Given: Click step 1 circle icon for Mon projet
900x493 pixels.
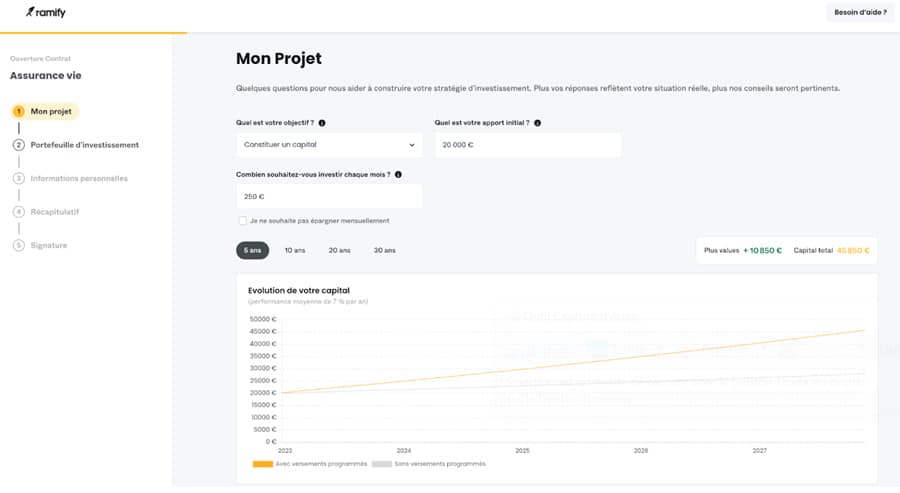Looking at the screenshot, I should [x=19, y=111].
